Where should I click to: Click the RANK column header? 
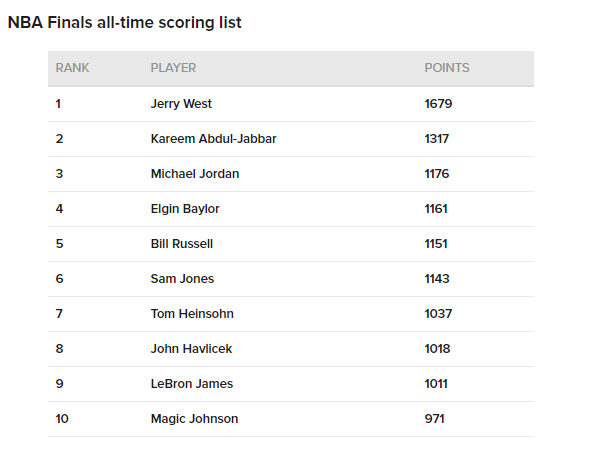click(x=72, y=68)
